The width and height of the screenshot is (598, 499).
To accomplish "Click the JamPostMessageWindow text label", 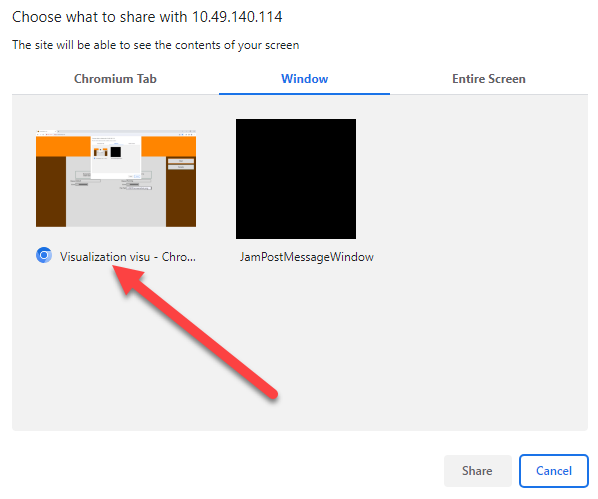I will click(x=307, y=257).
